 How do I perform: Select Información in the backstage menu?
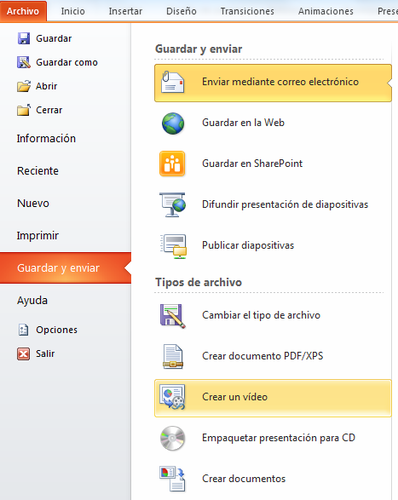coord(46,138)
